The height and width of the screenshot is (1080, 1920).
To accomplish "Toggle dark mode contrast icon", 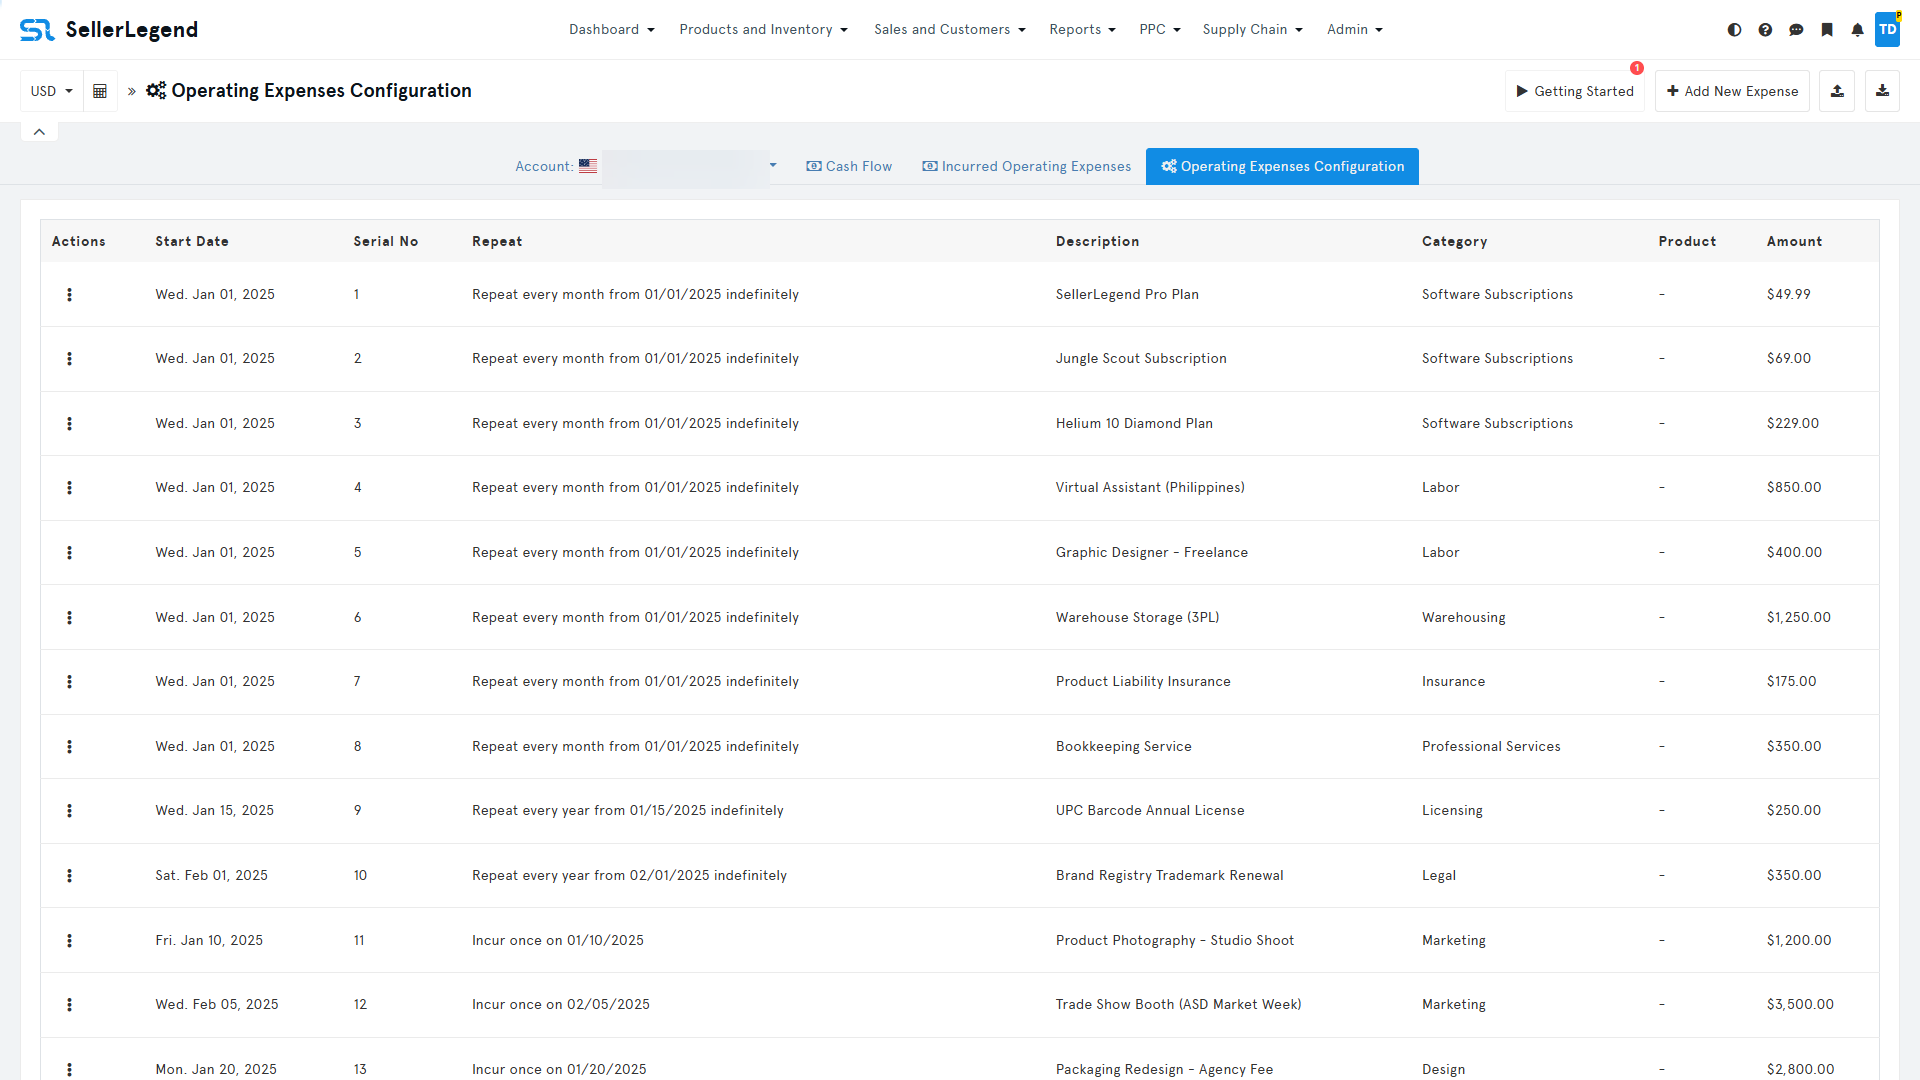I will [x=1734, y=30].
